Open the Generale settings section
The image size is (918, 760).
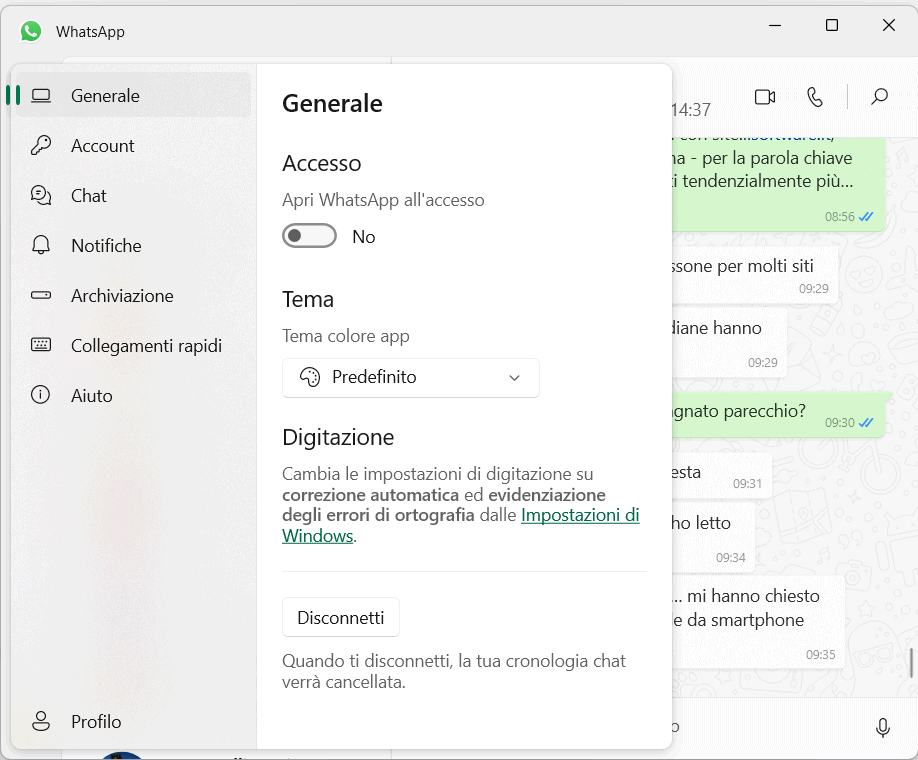pos(133,95)
